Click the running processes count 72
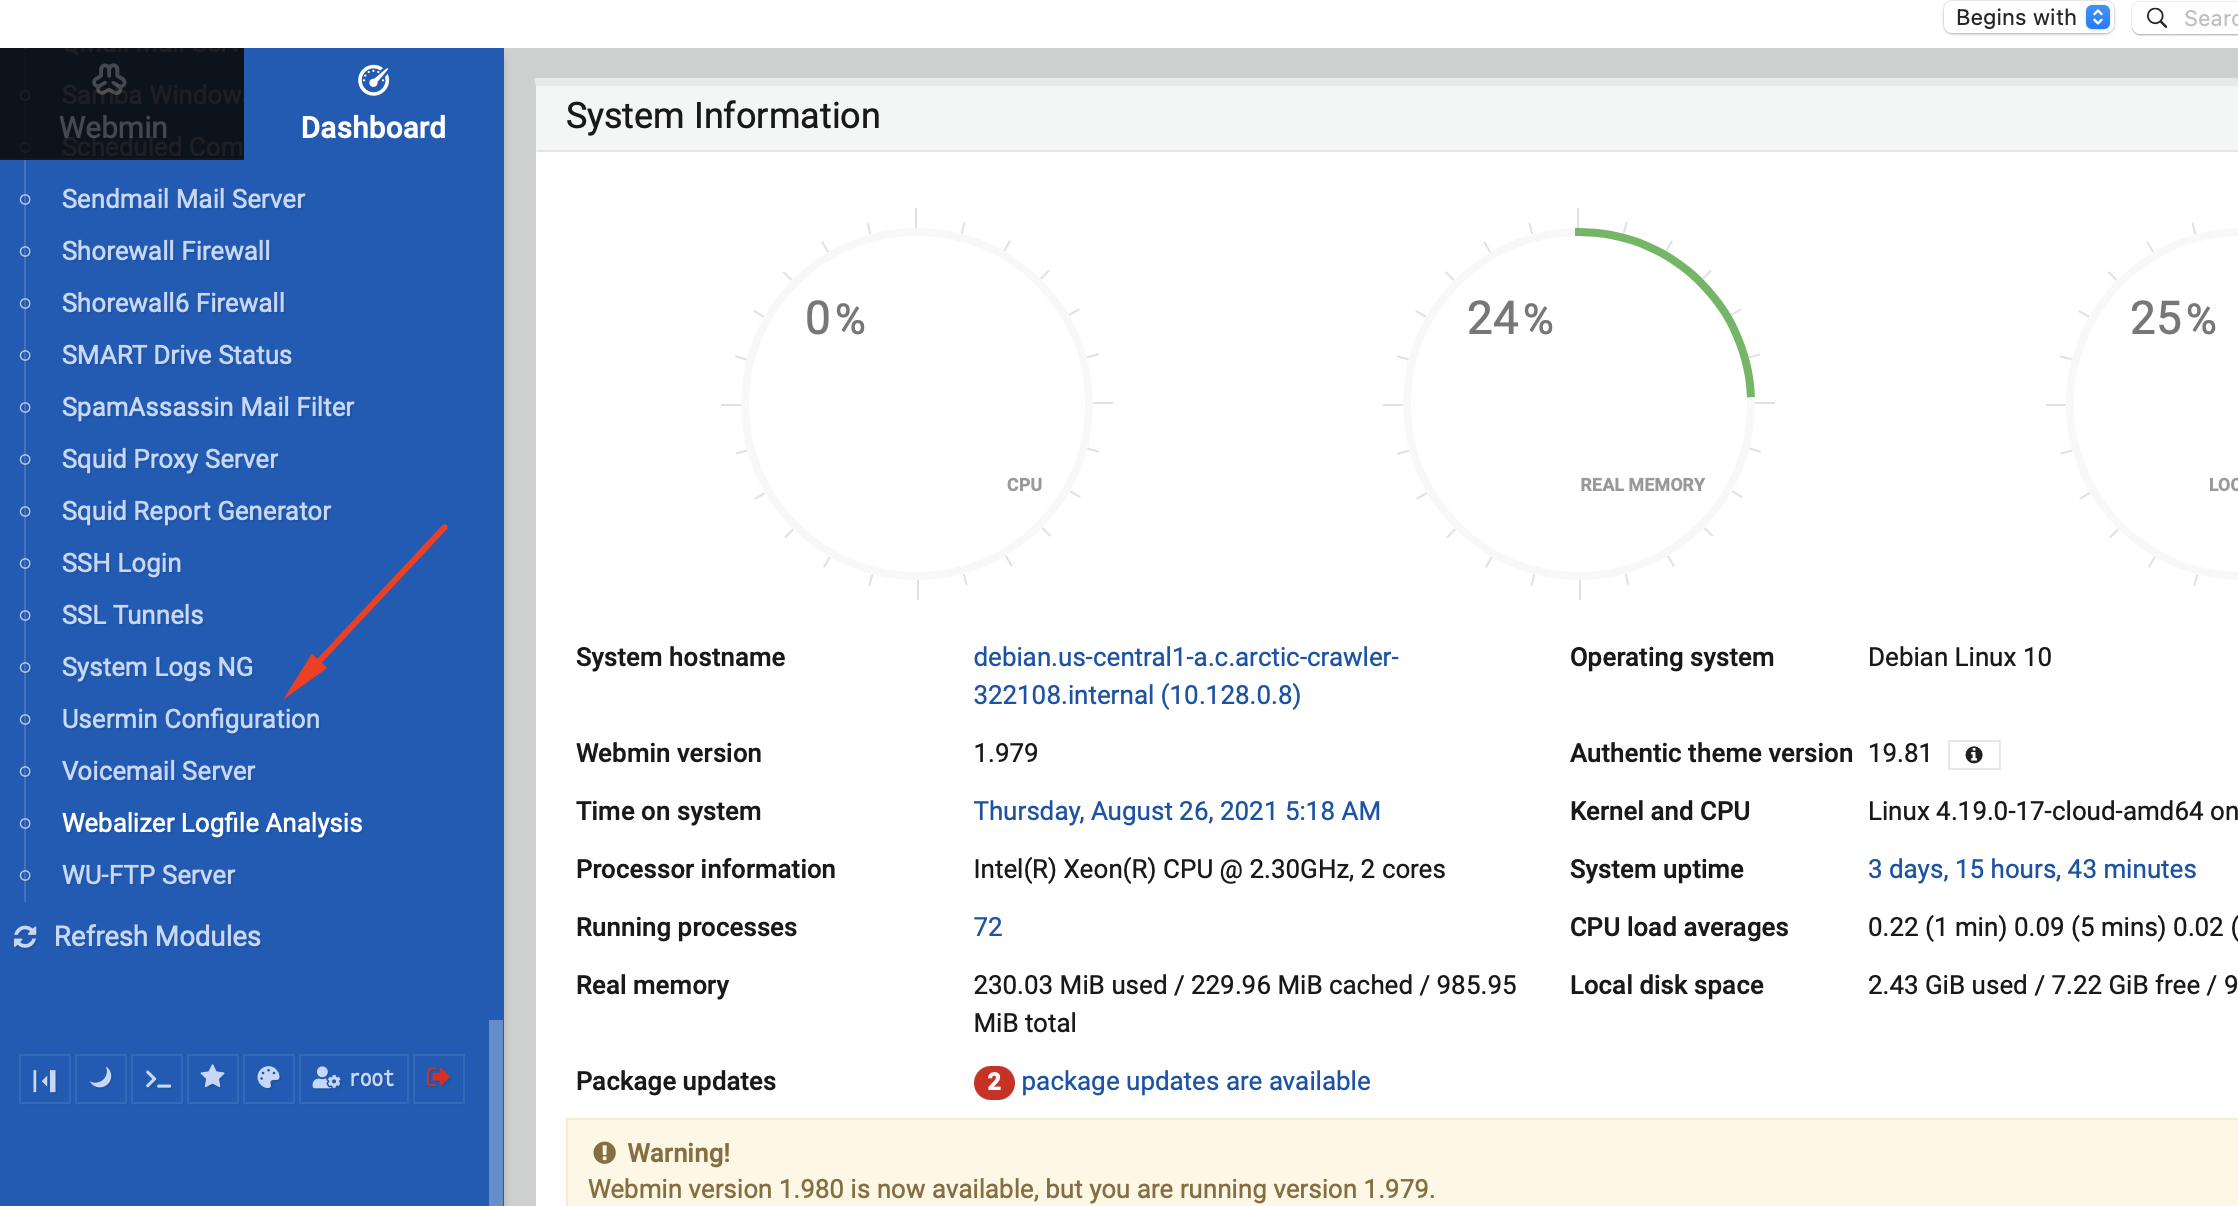 click(987, 927)
